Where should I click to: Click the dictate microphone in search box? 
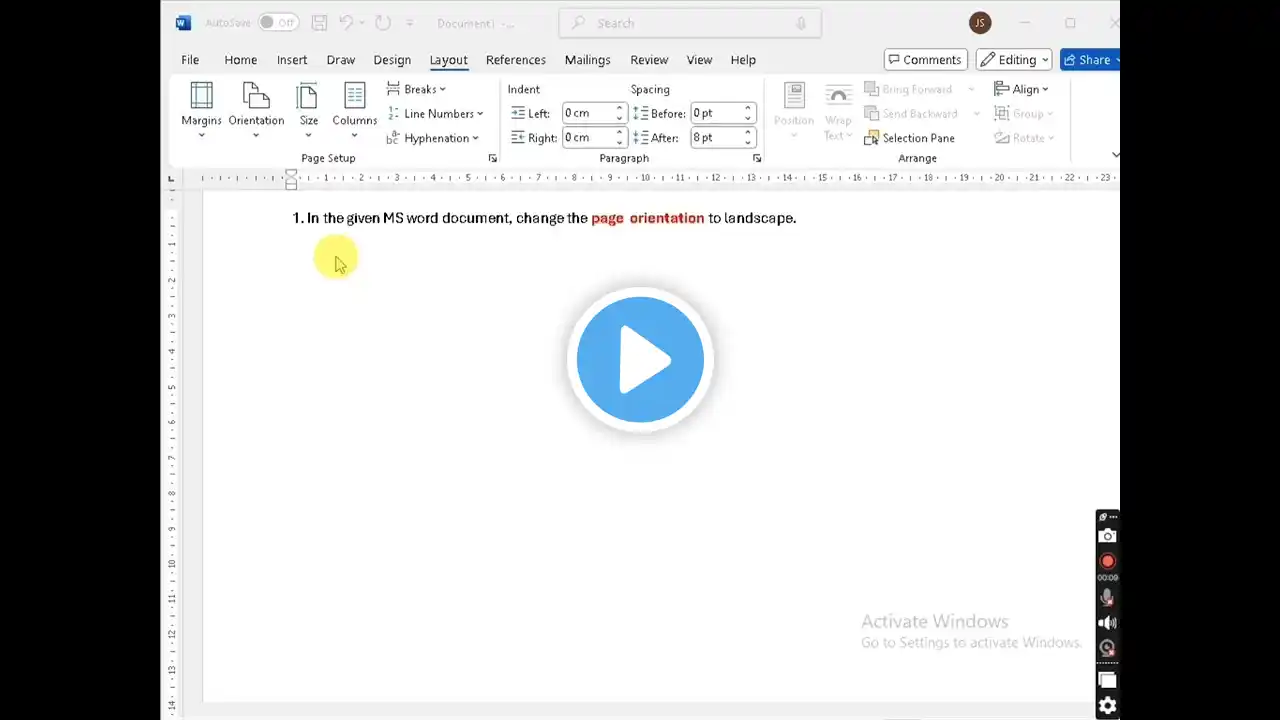[x=801, y=23]
